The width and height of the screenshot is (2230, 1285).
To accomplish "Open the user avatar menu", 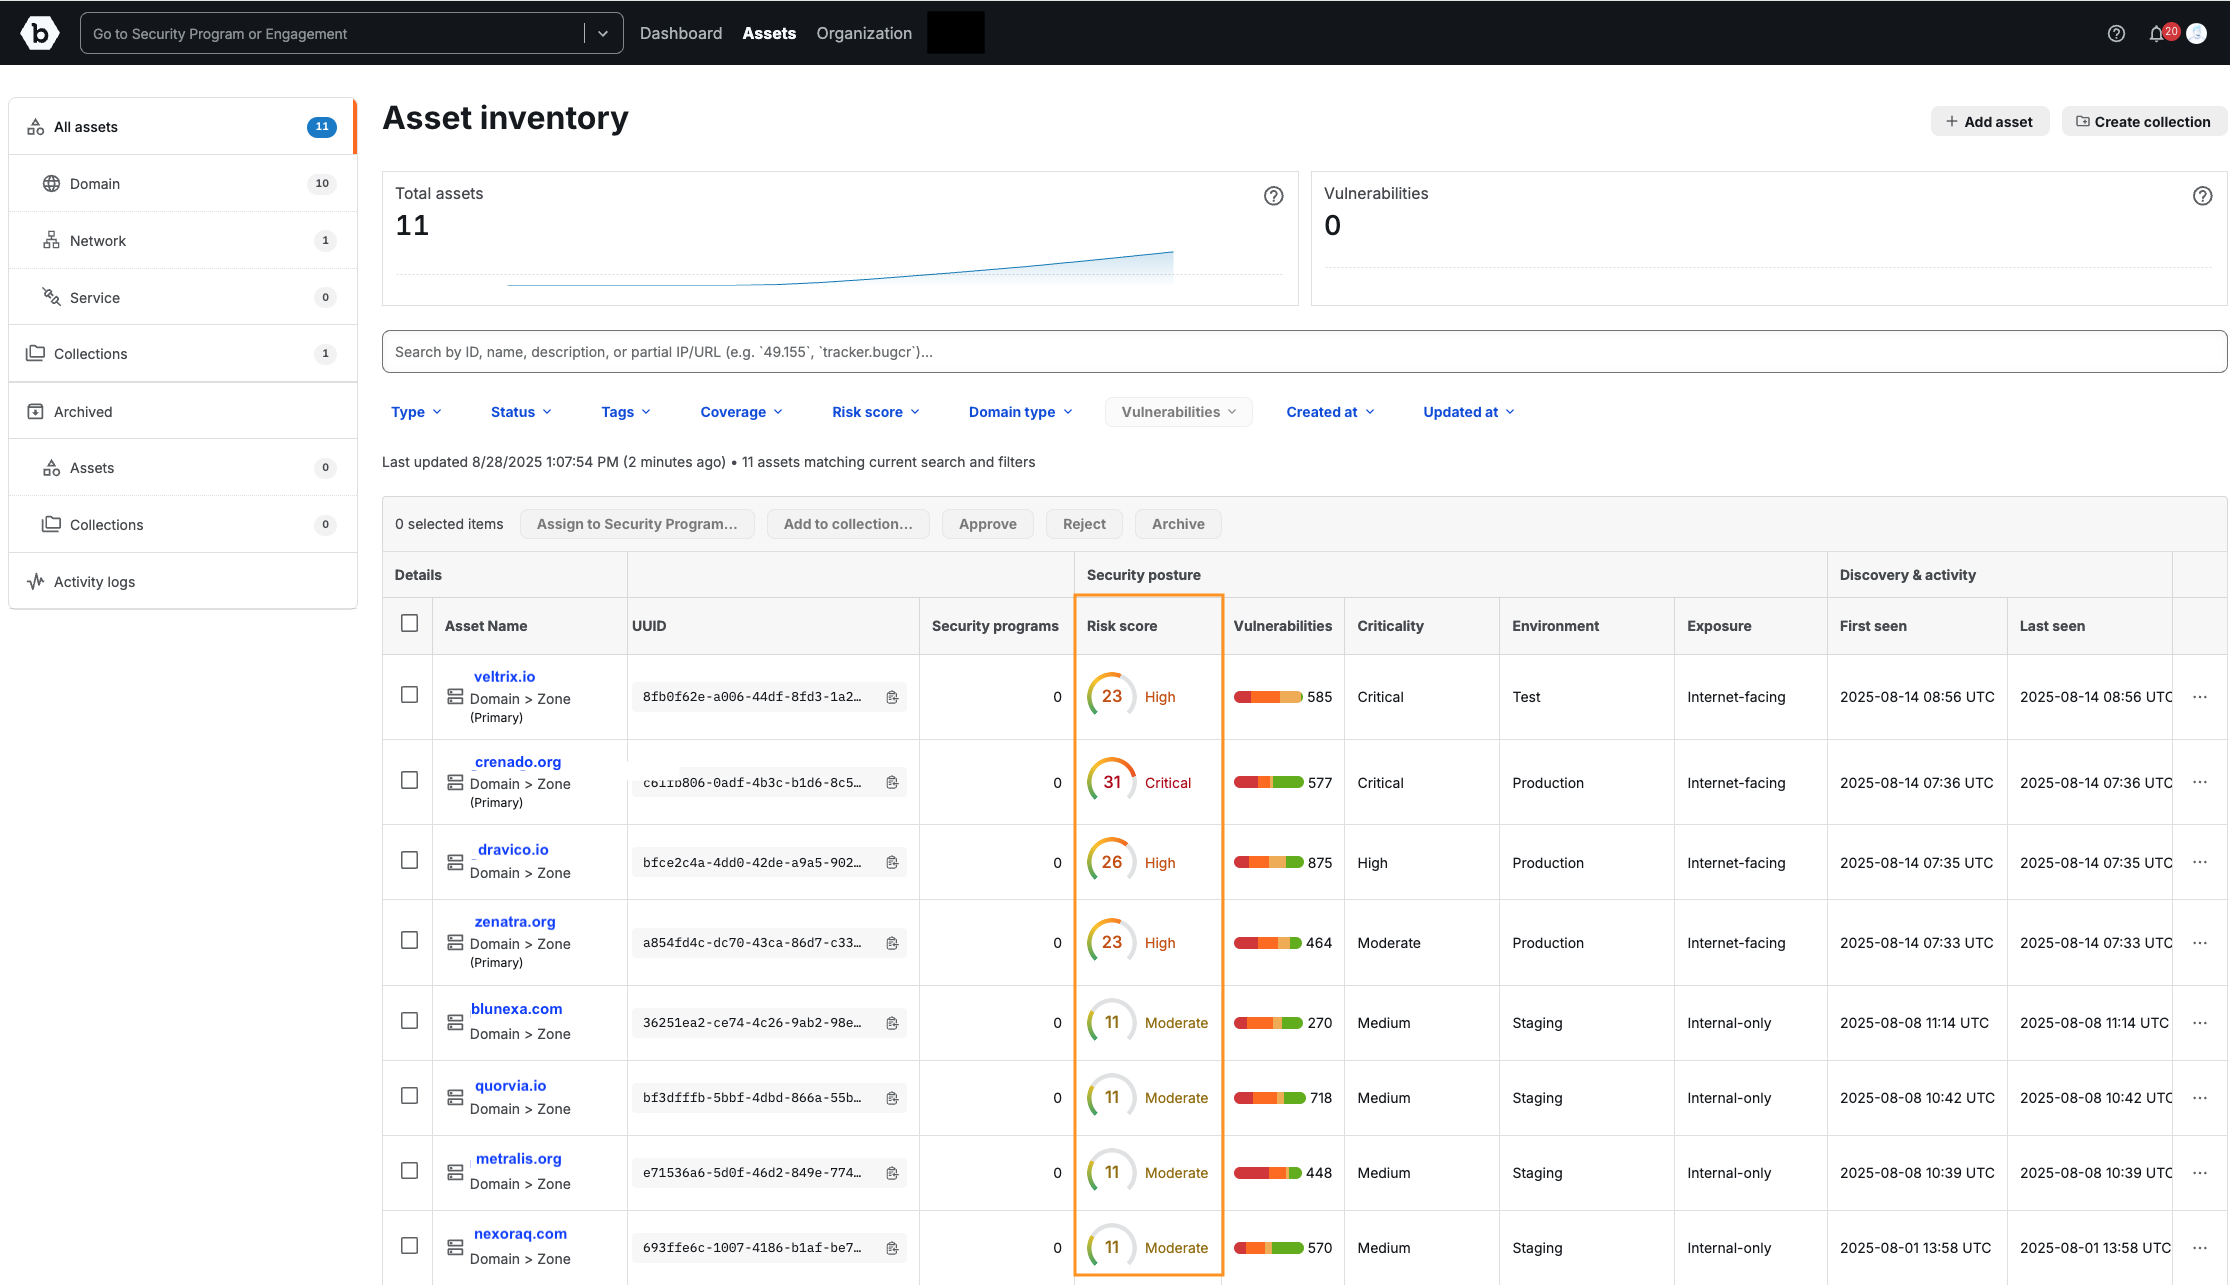I will click(2197, 34).
